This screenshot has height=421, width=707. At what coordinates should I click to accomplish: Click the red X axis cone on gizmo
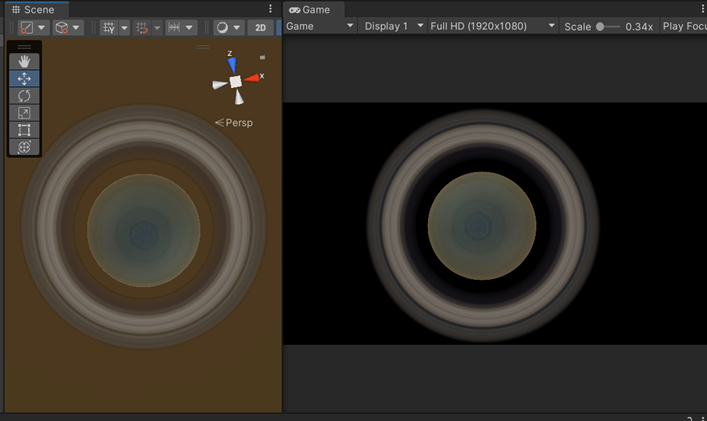point(252,78)
